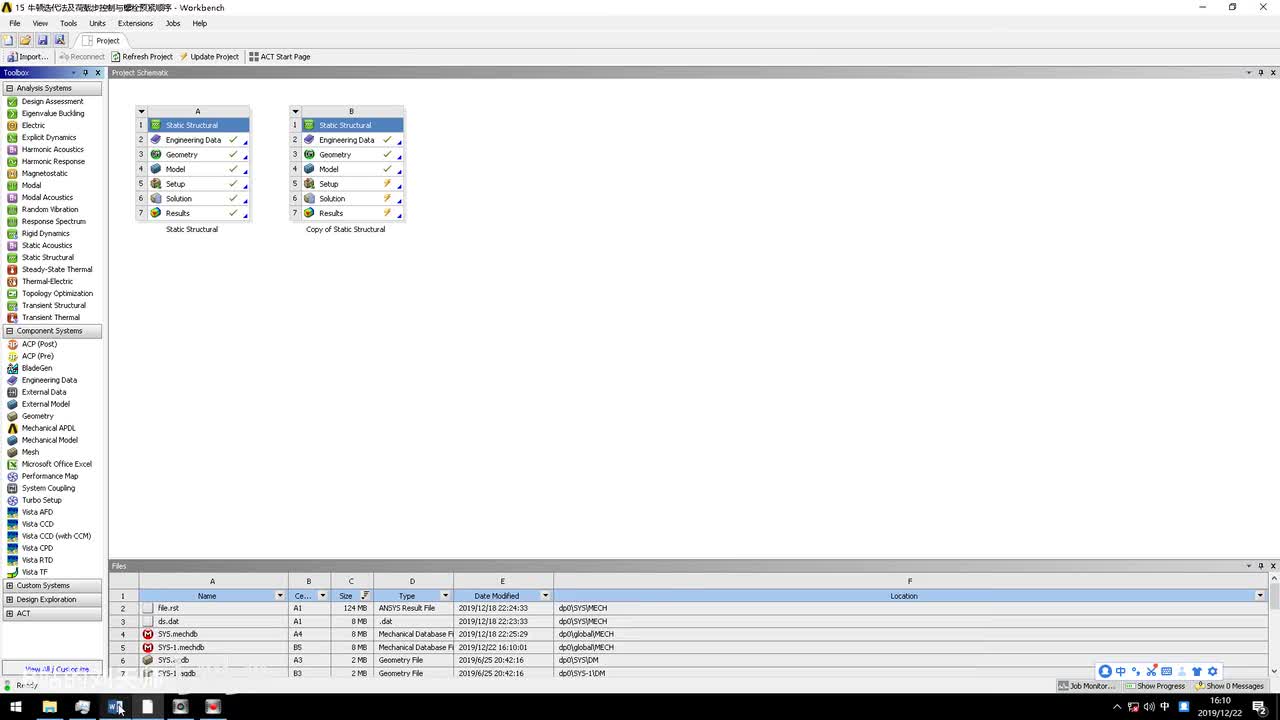Open the Help menu
This screenshot has width=1280, height=720.
[200, 23]
